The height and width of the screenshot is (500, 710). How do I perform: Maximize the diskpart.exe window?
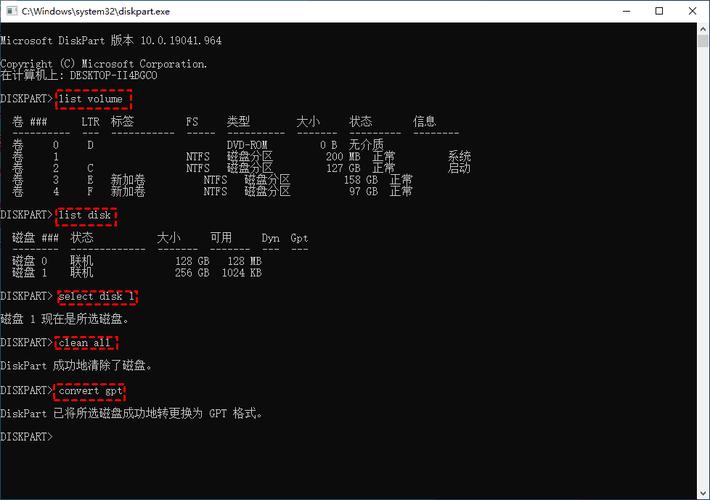659,11
